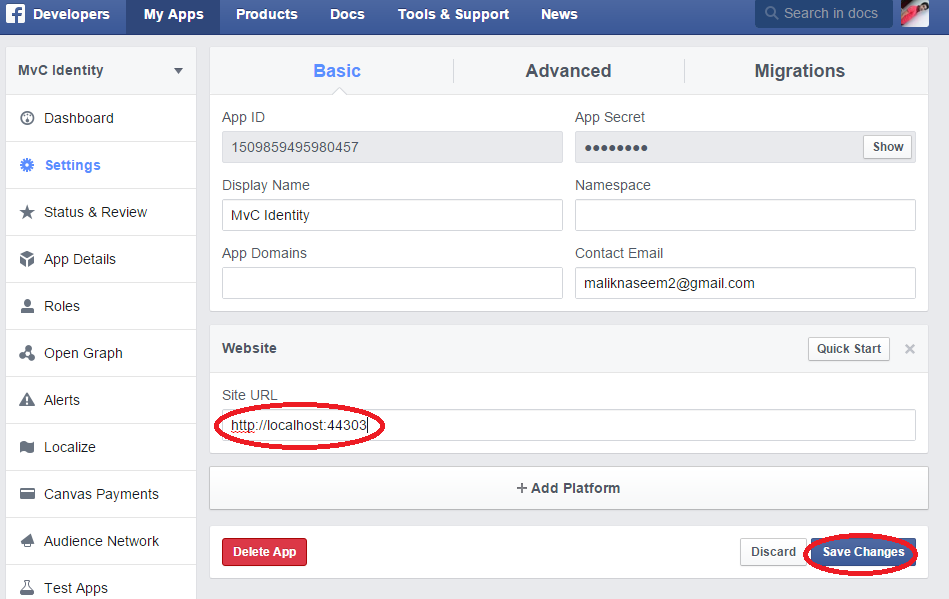Click the Contact Email field
Screen dimensions: 949x599
click(745, 283)
